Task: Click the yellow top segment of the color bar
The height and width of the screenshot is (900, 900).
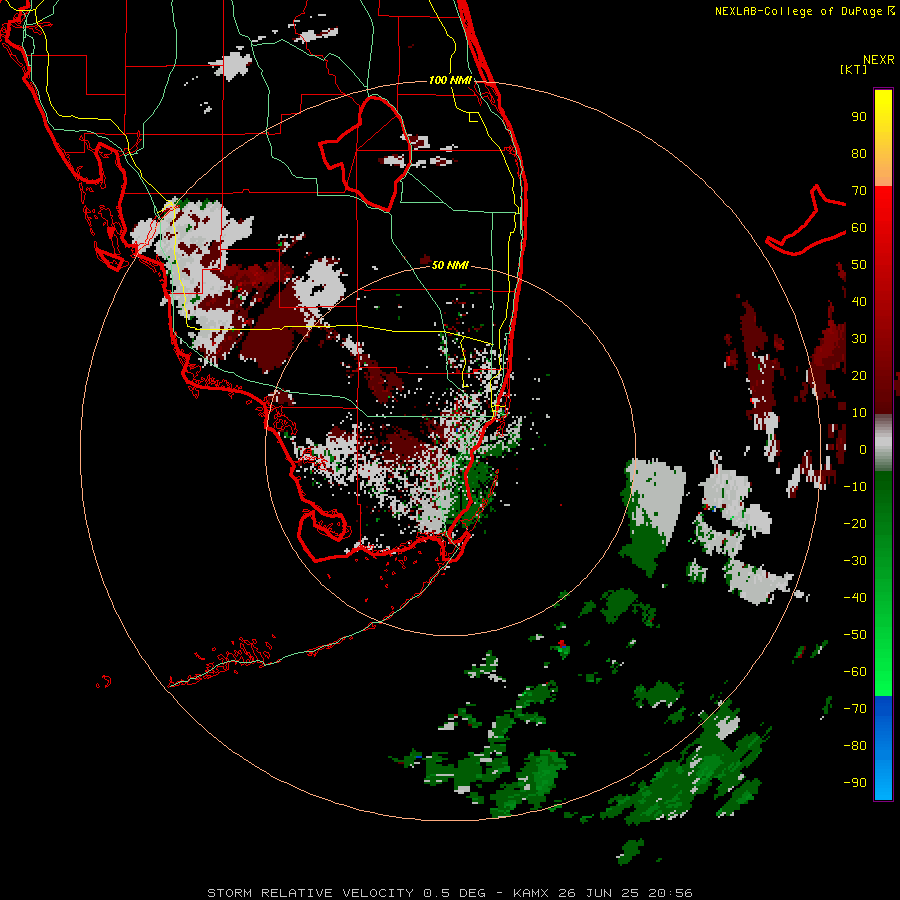Action: point(883,115)
